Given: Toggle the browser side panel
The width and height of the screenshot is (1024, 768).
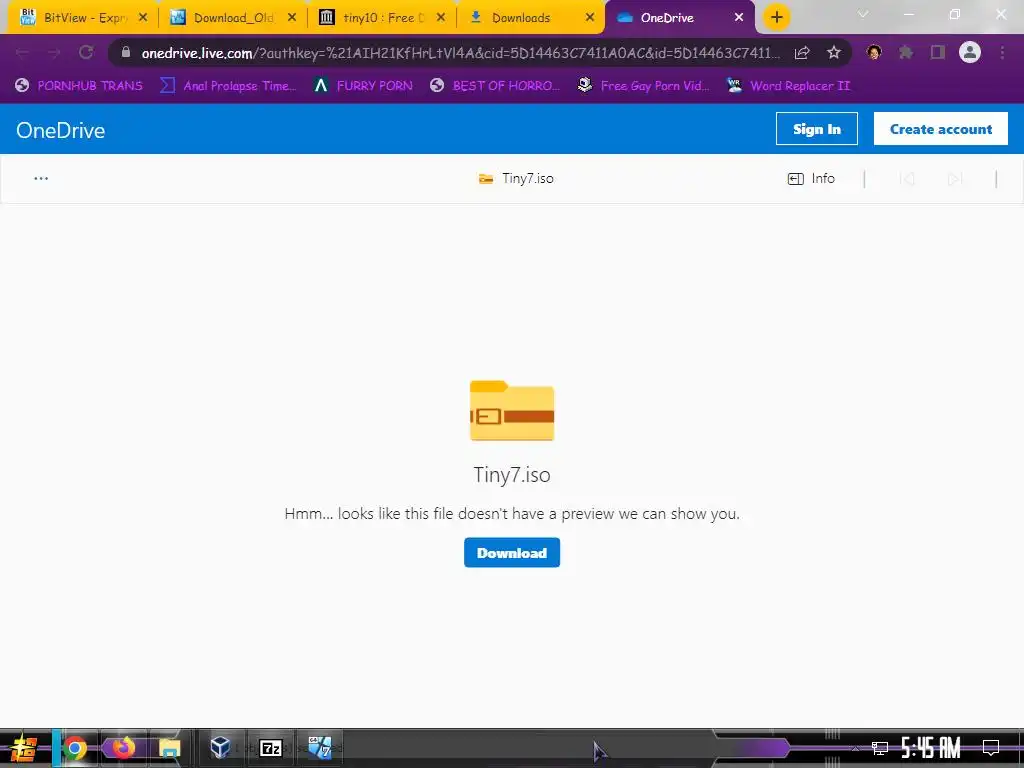Looking at the screenshot, I should [938, 52].
